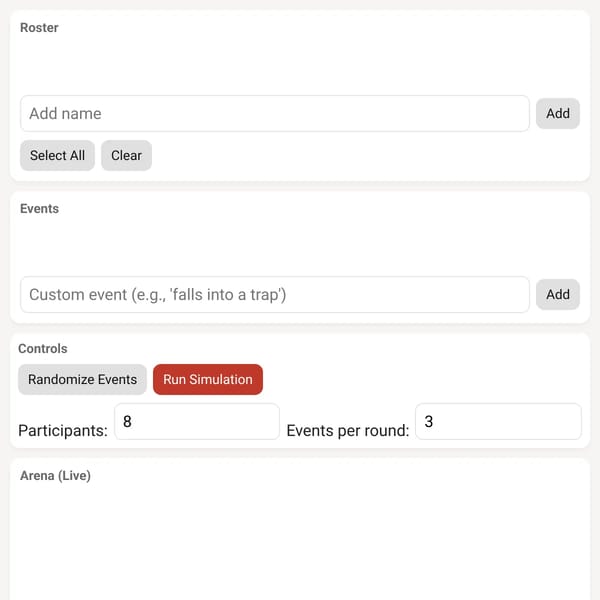
Task: Clear the roster with Clear button
Action: point(126,155)
